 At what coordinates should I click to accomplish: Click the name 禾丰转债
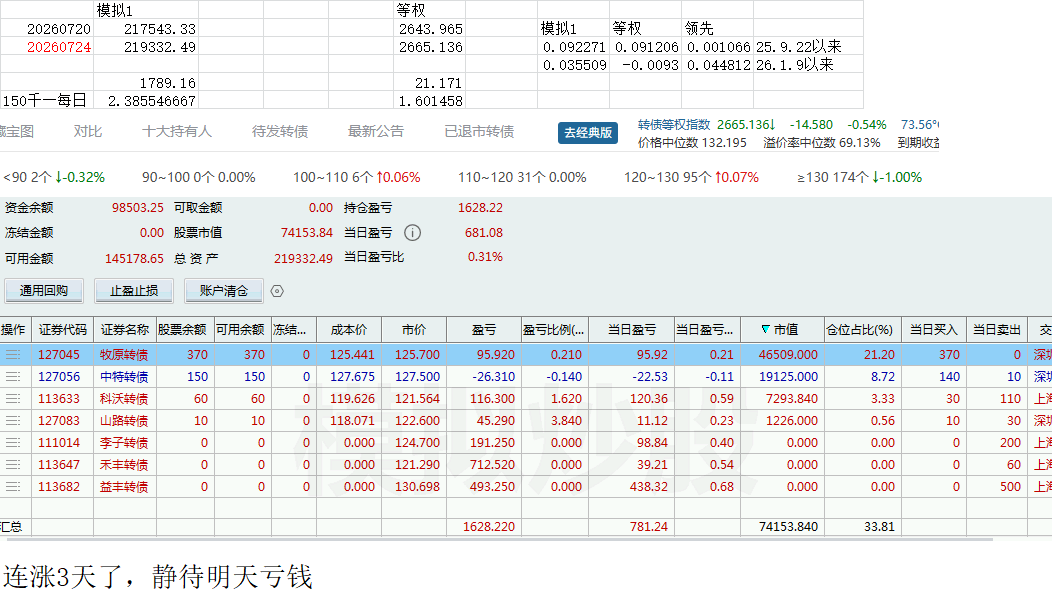pyautogui.click(x=124, y=464)
